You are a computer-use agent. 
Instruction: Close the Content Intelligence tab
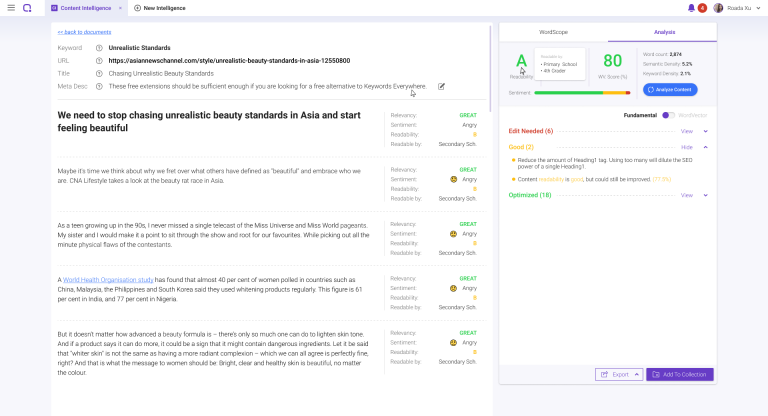point(120,8)
